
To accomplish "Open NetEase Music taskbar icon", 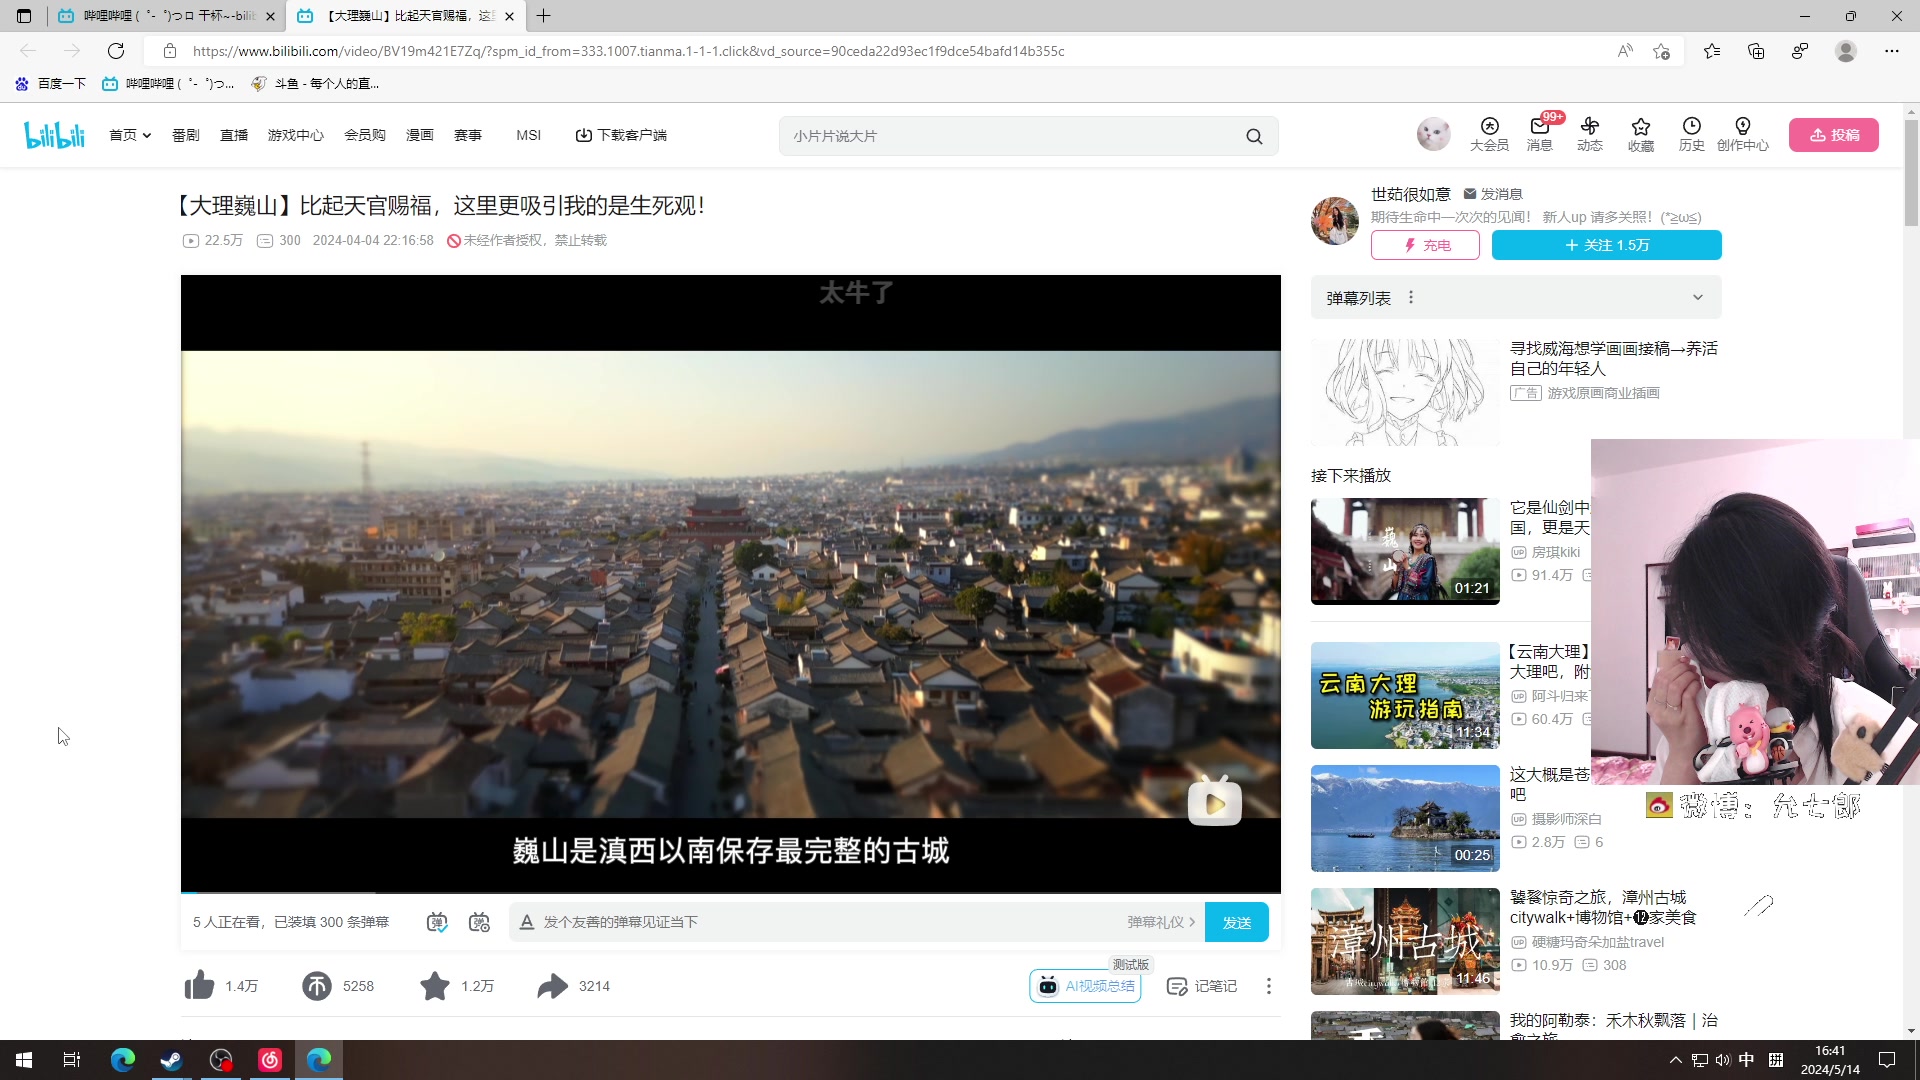I will [x=270, y=1060].
